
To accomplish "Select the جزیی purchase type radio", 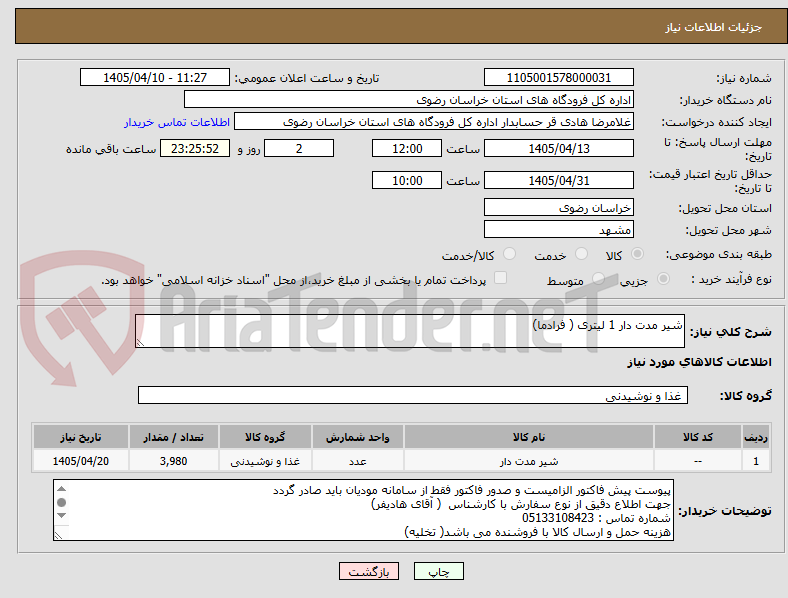I will click(x=663, y=279).
